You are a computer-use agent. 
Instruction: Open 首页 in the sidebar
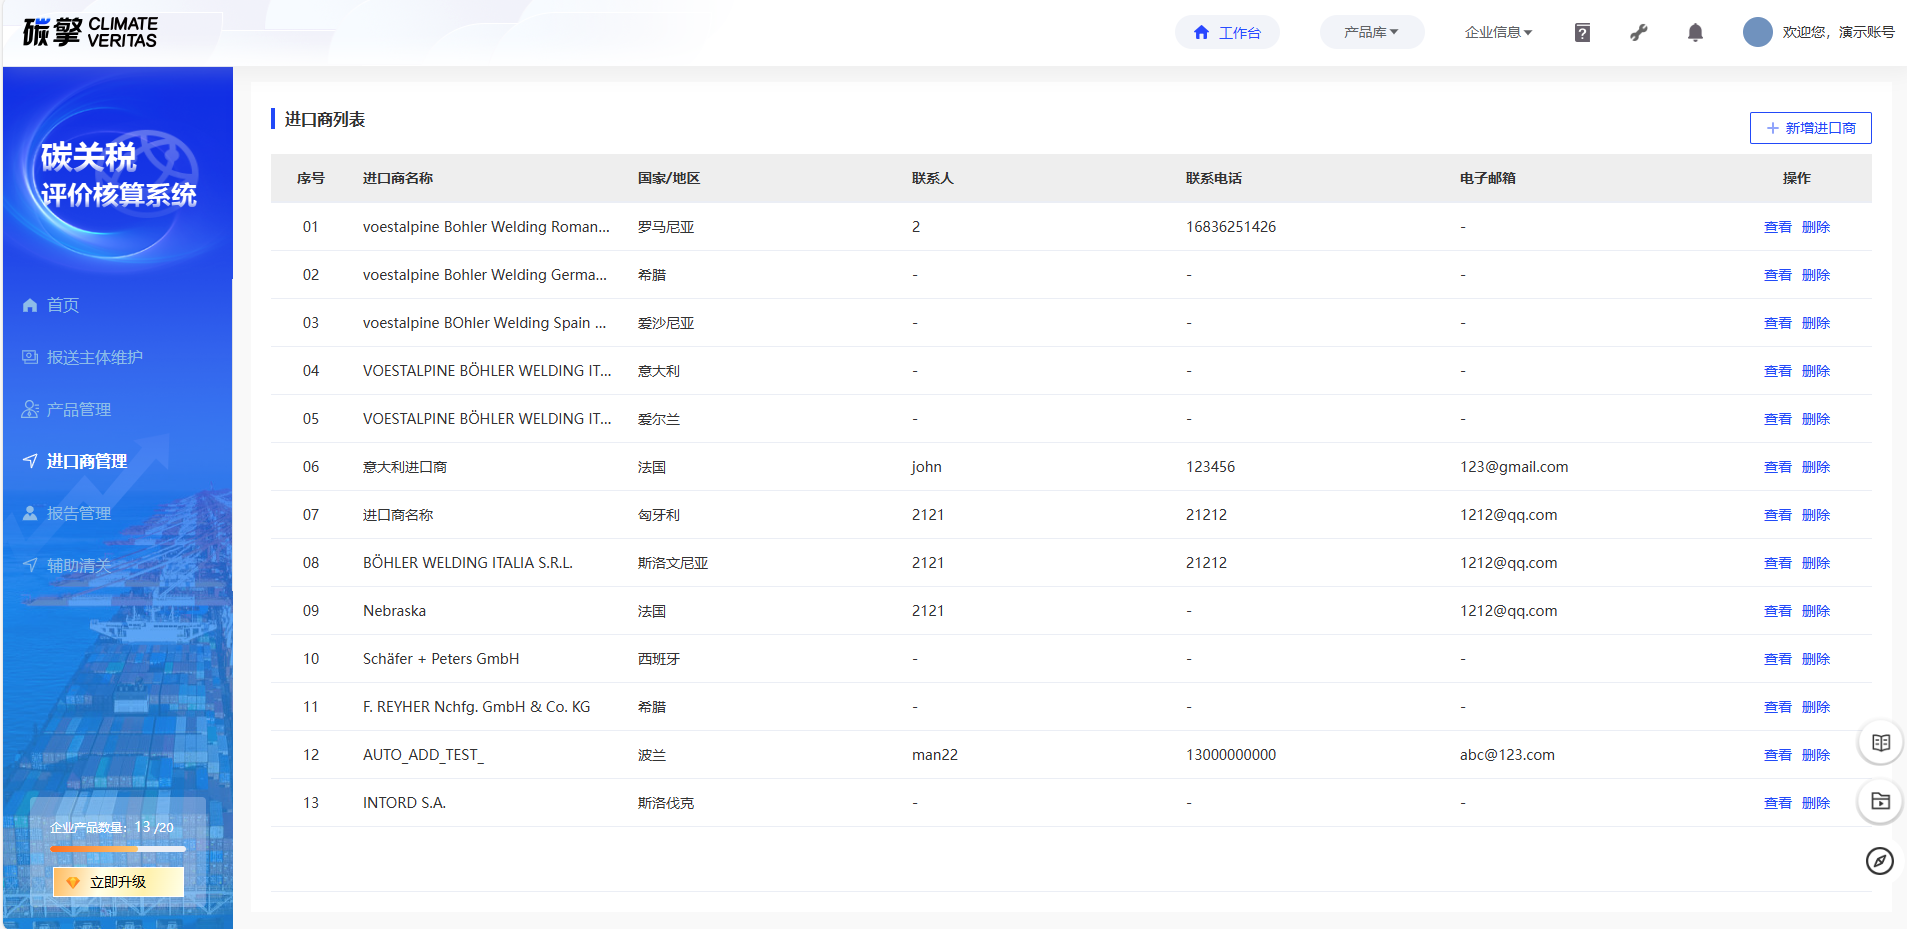[x=62, y=305]
